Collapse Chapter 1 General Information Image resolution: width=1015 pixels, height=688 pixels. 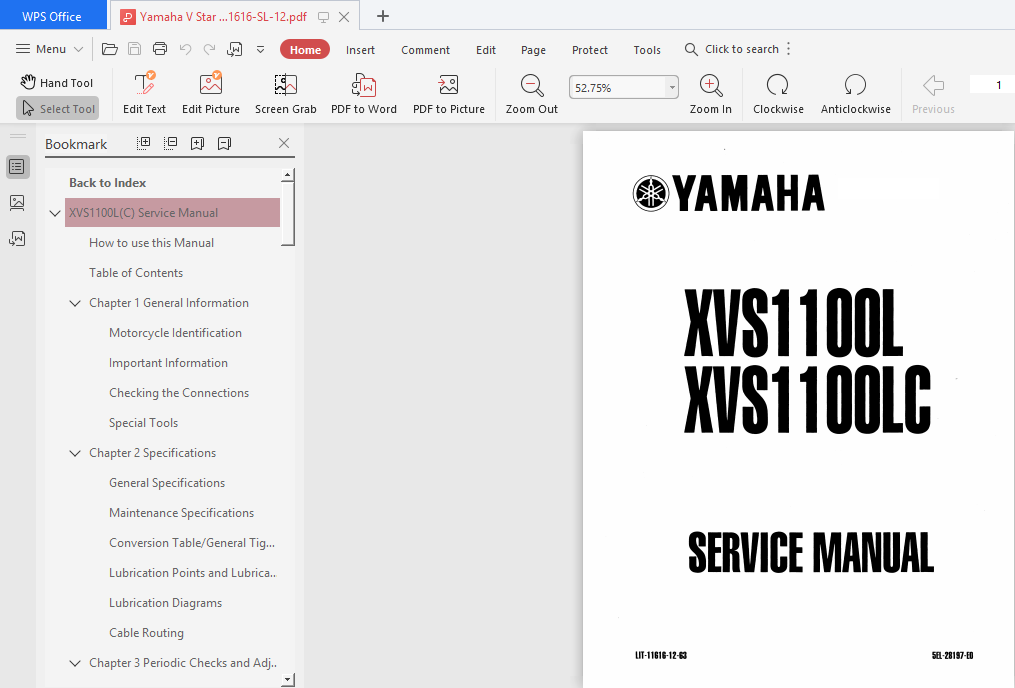pyautogui.click(x=75, y=303)
